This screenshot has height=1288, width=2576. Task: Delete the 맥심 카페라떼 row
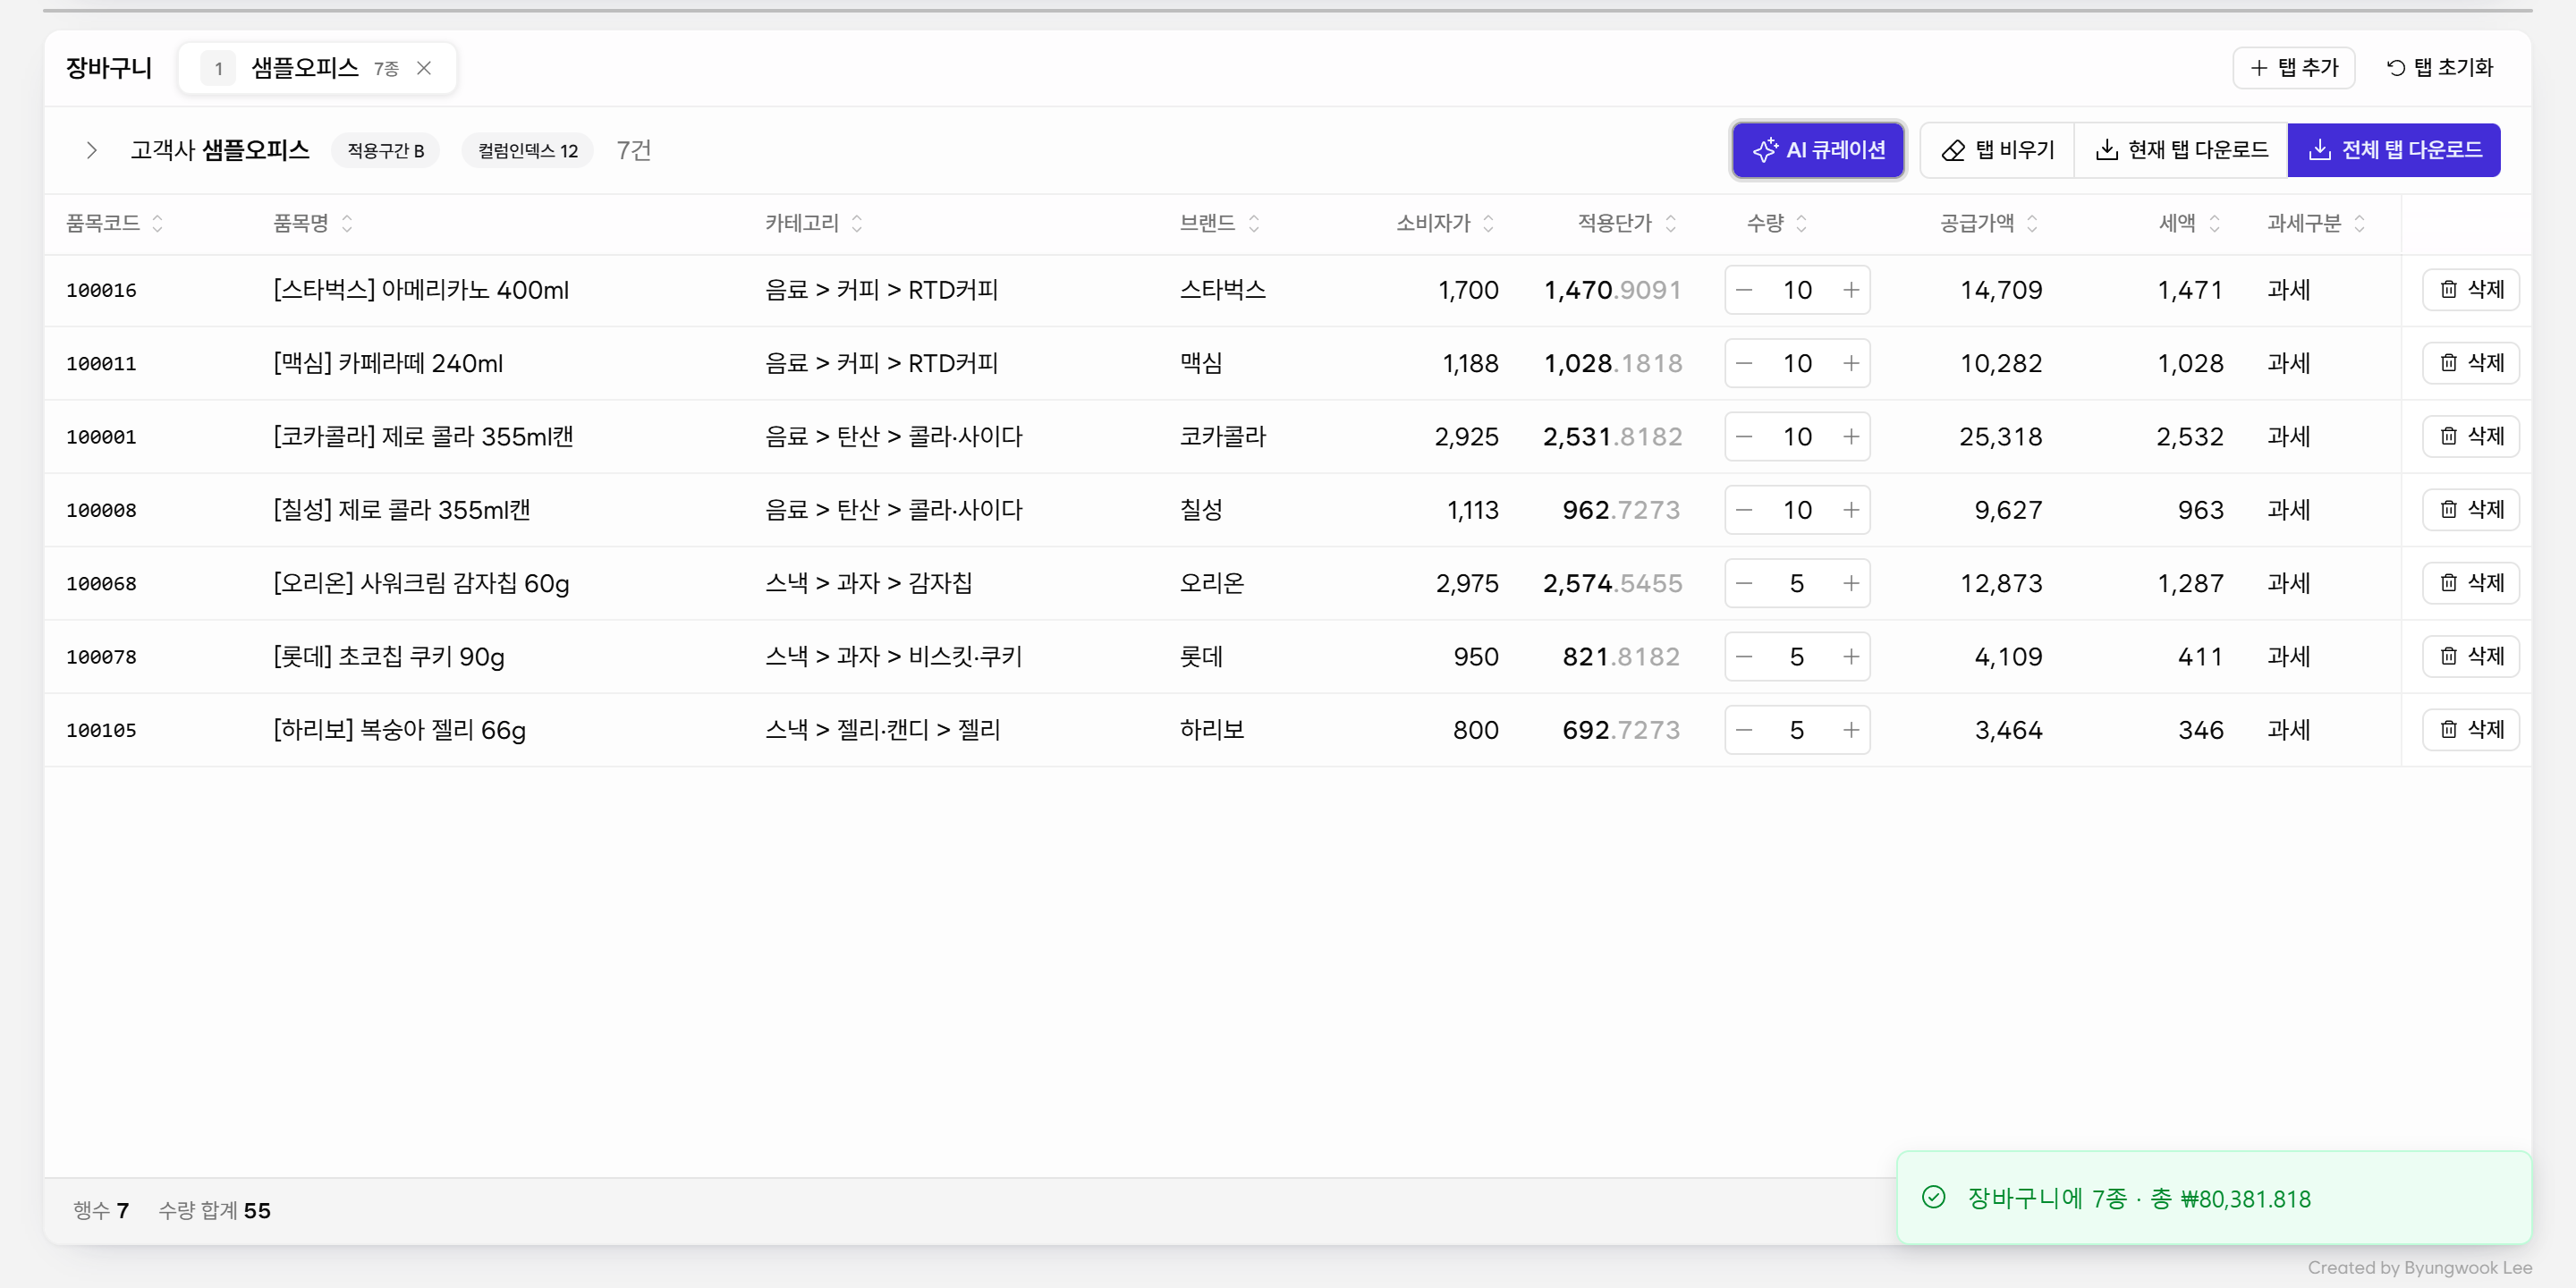click(2470, 363)
